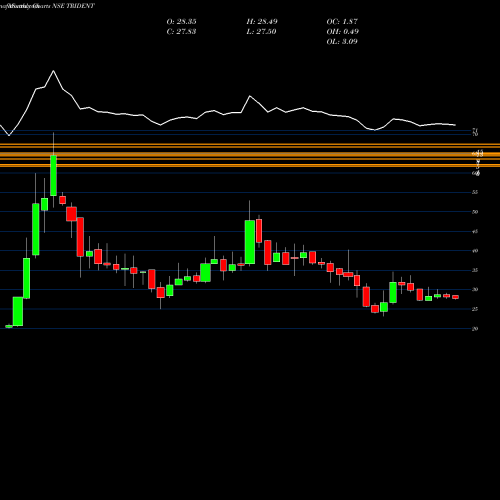Click the 55 price axis label

(x=475, y=192)
